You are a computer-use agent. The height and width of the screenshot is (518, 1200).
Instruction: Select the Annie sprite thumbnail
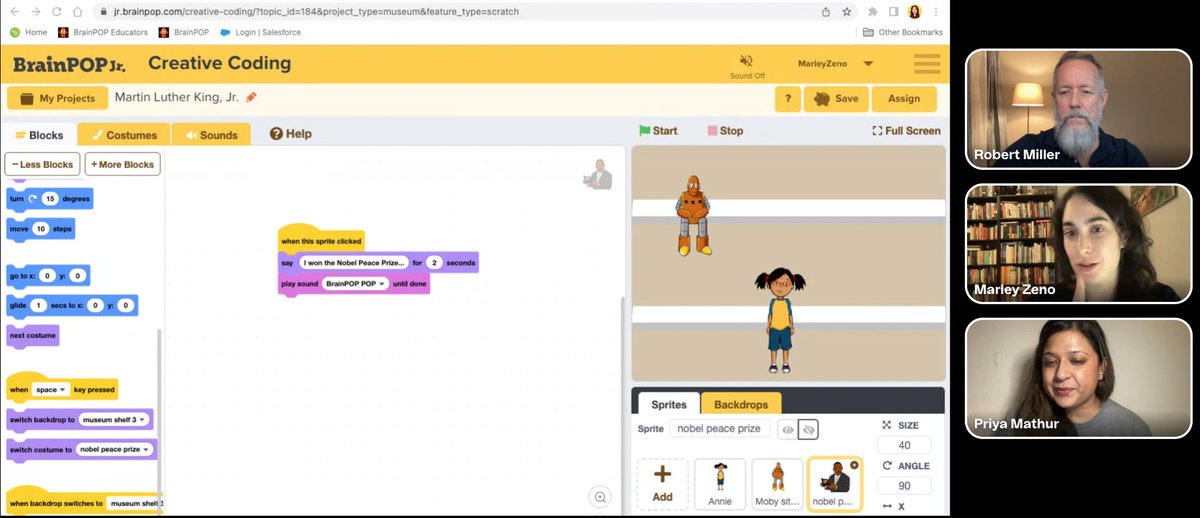click(720, 484)
